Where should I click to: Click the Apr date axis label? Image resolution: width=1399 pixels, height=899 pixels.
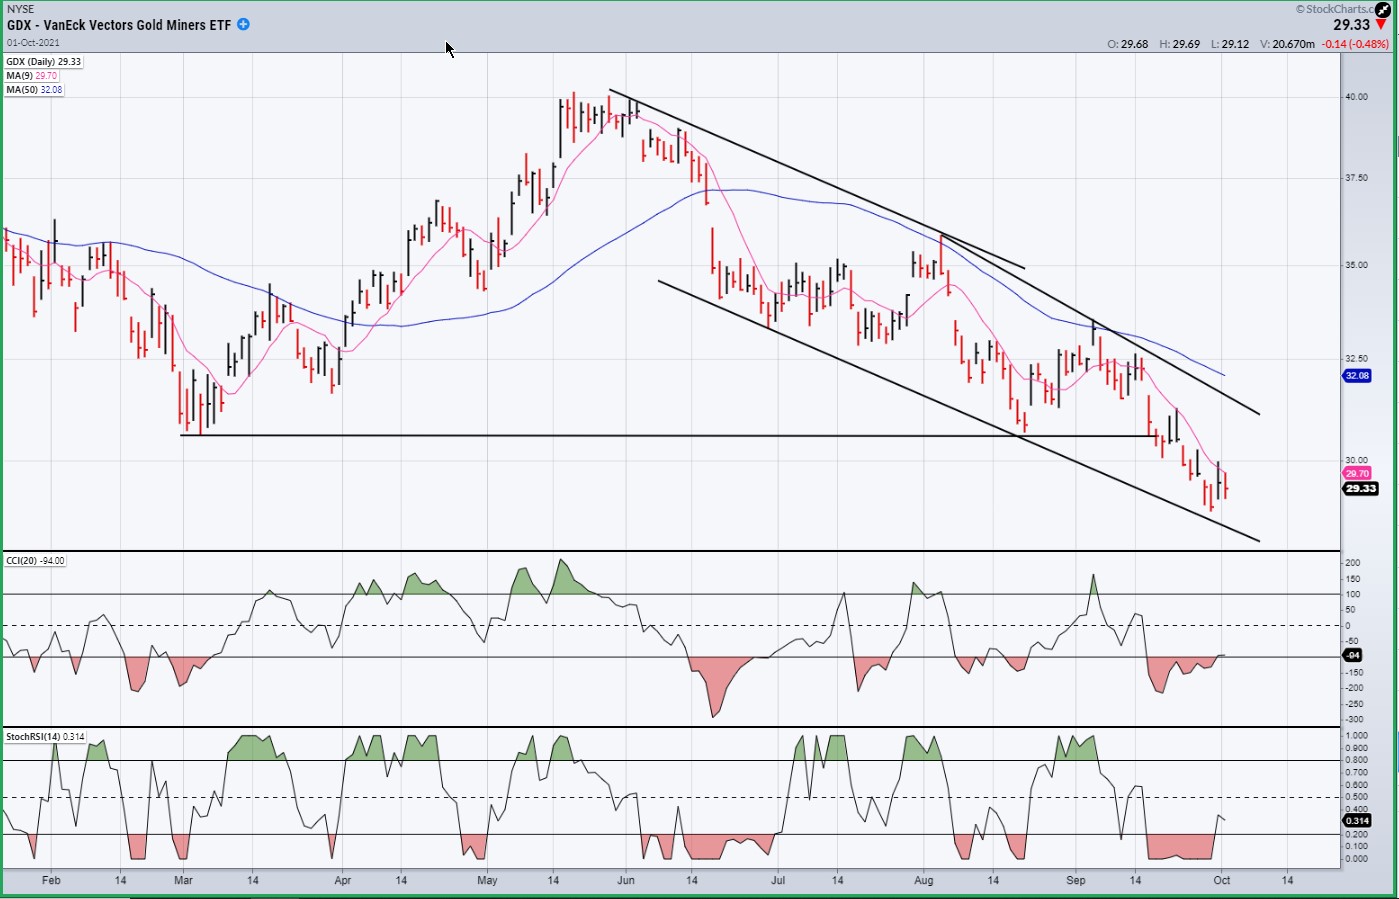pos(343,881)
